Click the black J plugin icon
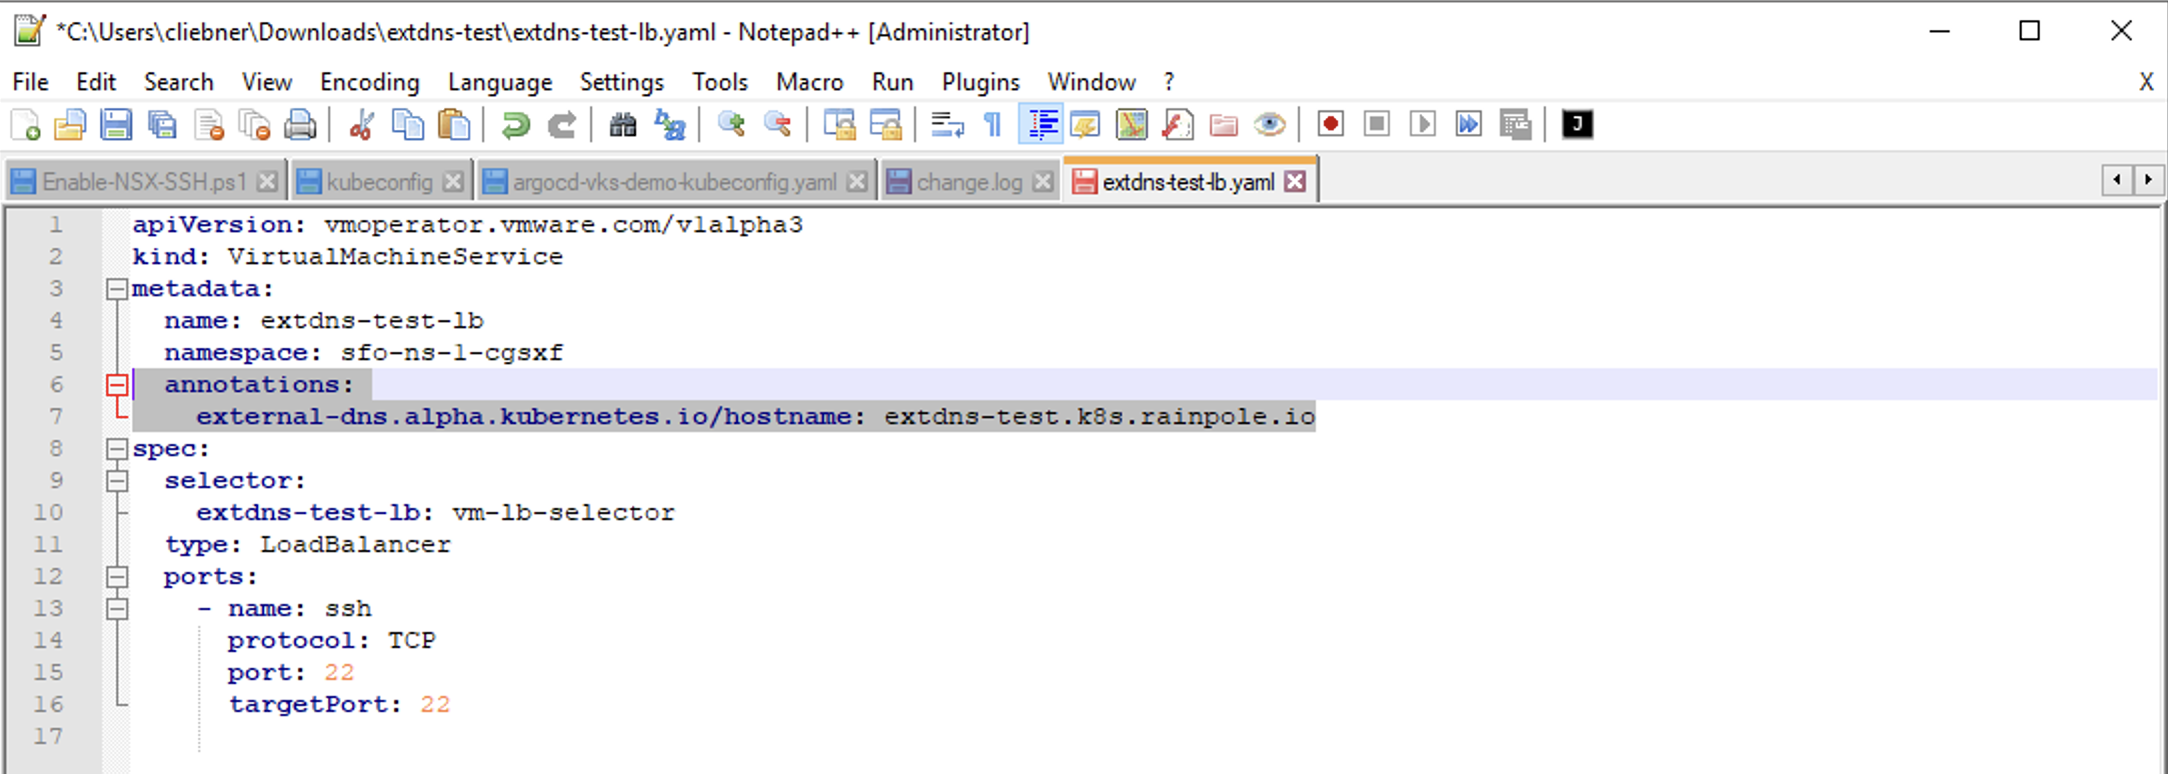Image resolution: width=2168 pixels, height=774 pixels. [x=1577, y=125]
